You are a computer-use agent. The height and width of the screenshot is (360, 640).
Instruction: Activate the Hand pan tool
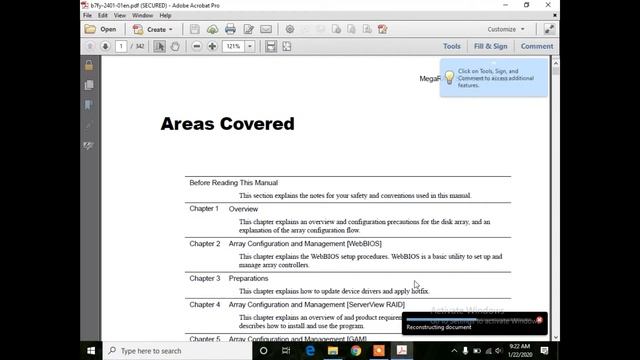click(175, 46)
